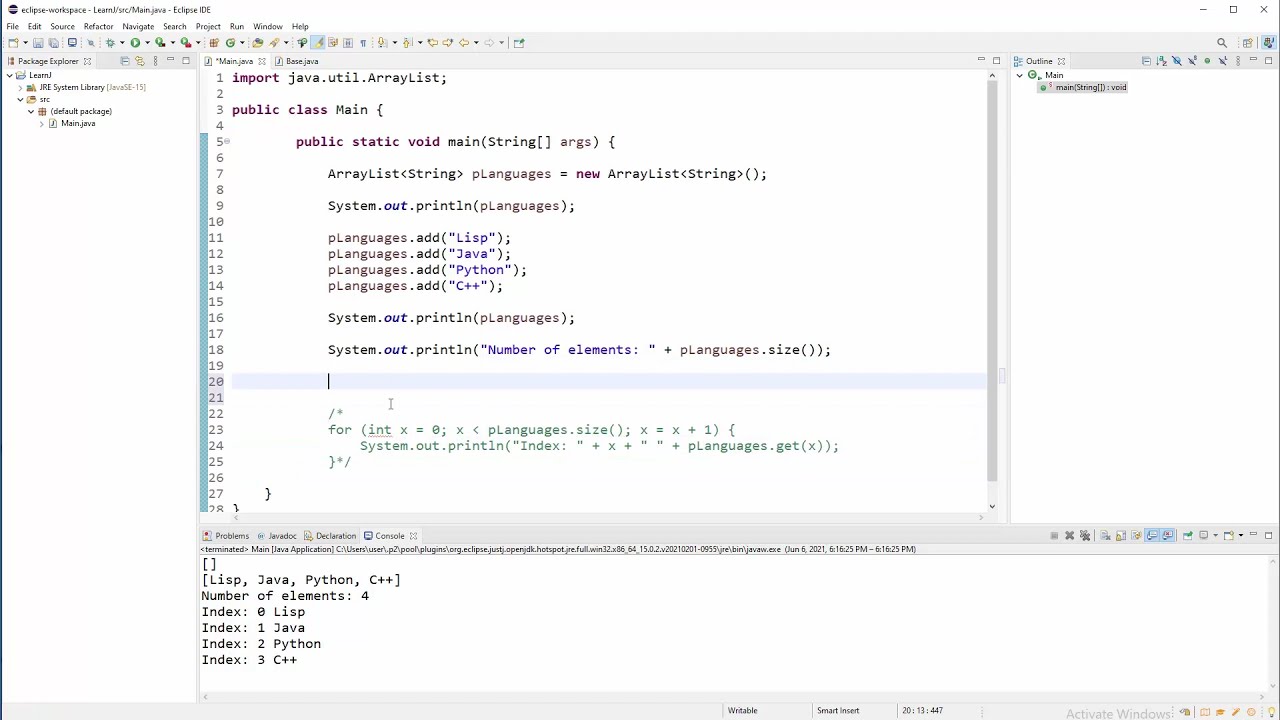The image size is (1280, 720).
Task: Open the Navigate menu
Action: (138, 26)
